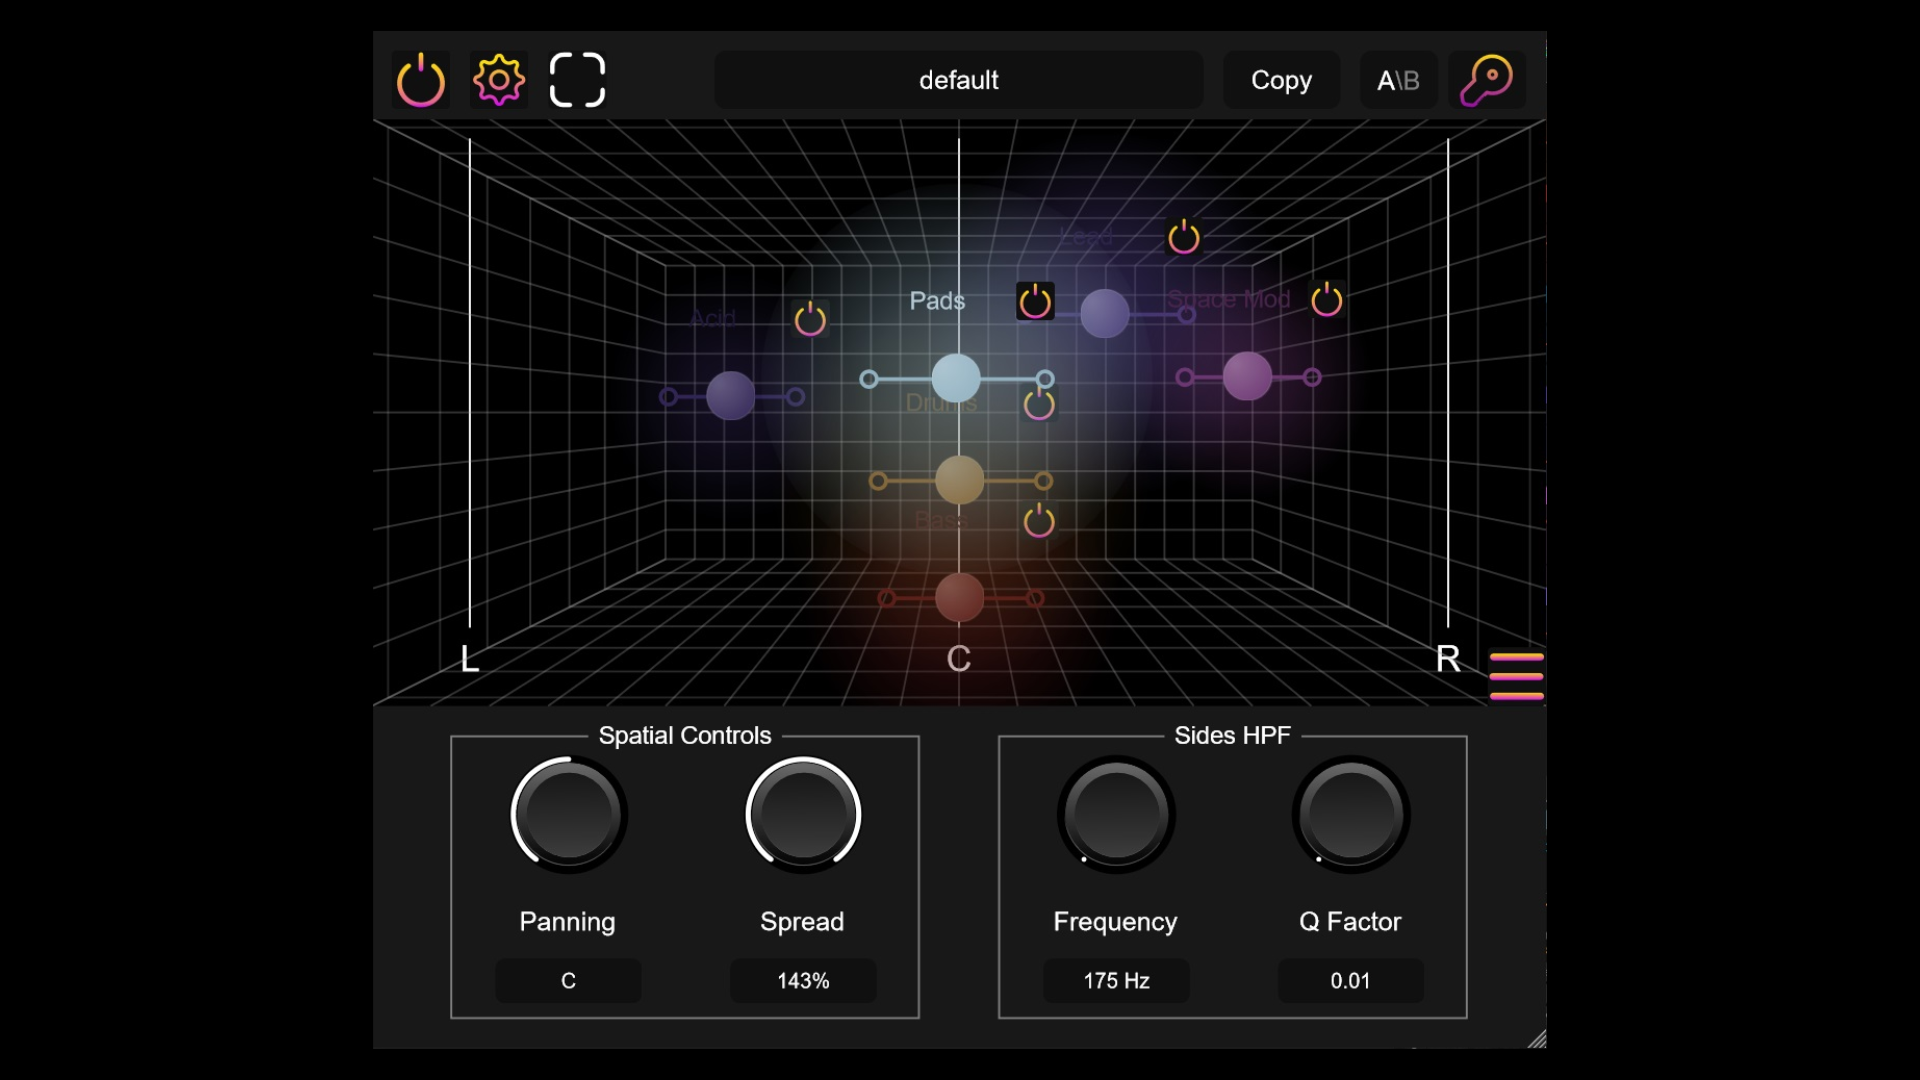Click the Q Factor value showing 0.01
The image size is (1920, 1080).
(1349, 981)
